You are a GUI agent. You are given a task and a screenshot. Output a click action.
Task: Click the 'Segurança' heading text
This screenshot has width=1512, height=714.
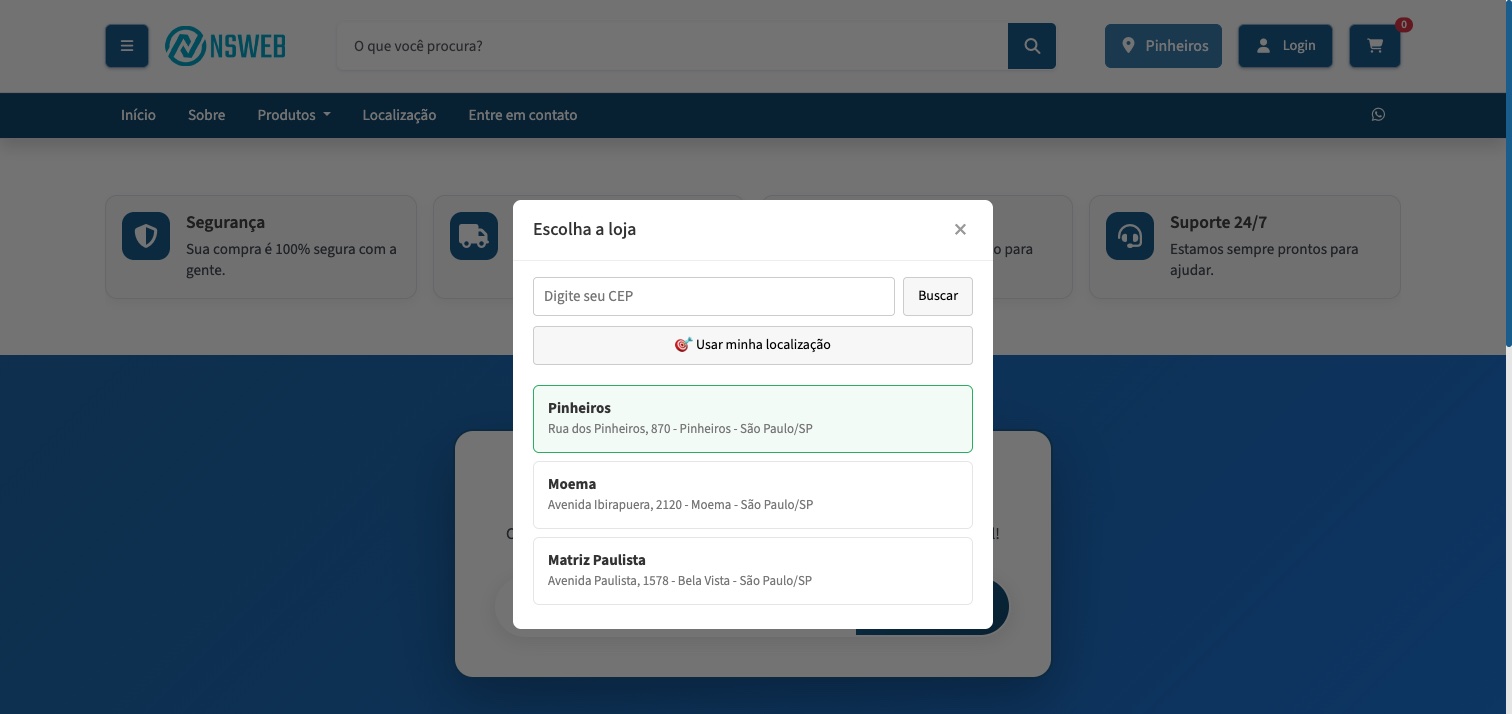point(225,222)
